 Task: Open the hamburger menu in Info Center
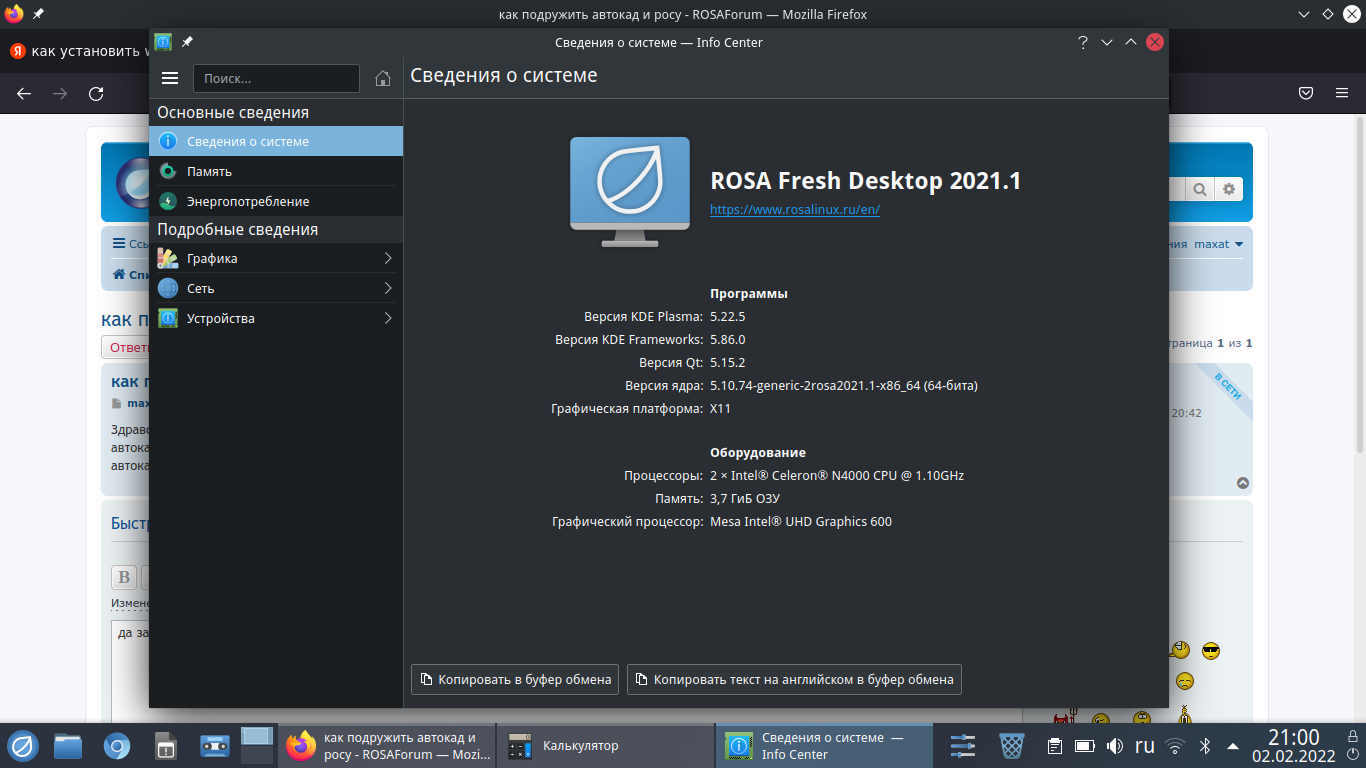coord(170,78)
